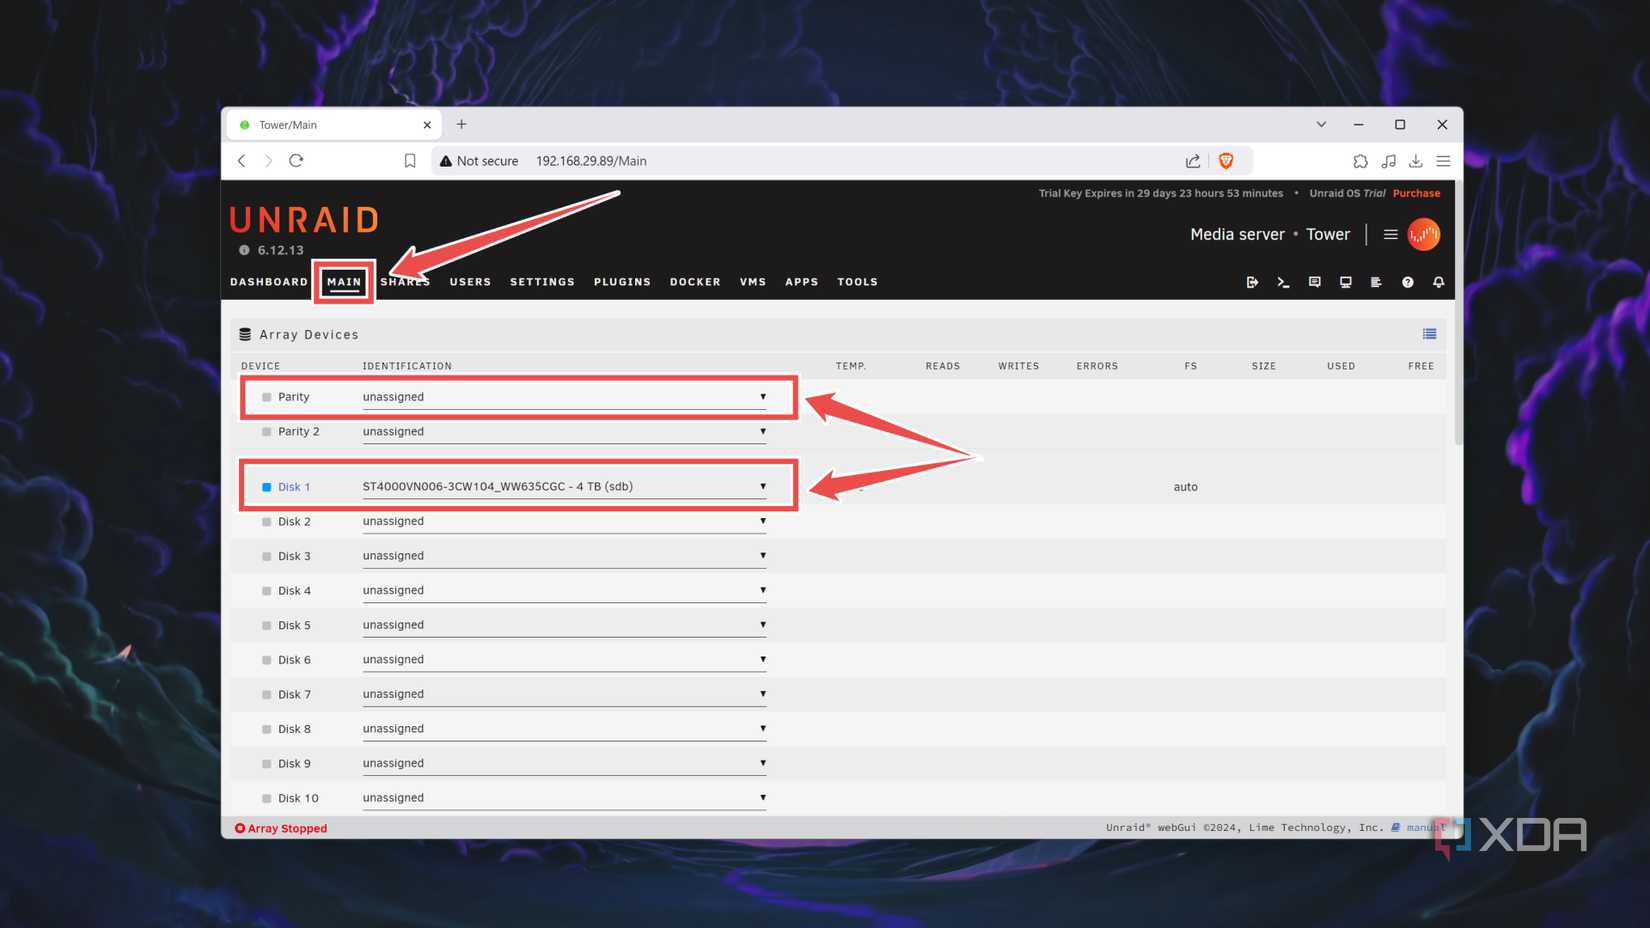Click the Logout icon in Unraid header
Screen dimensions: 1650x928
1252,283
